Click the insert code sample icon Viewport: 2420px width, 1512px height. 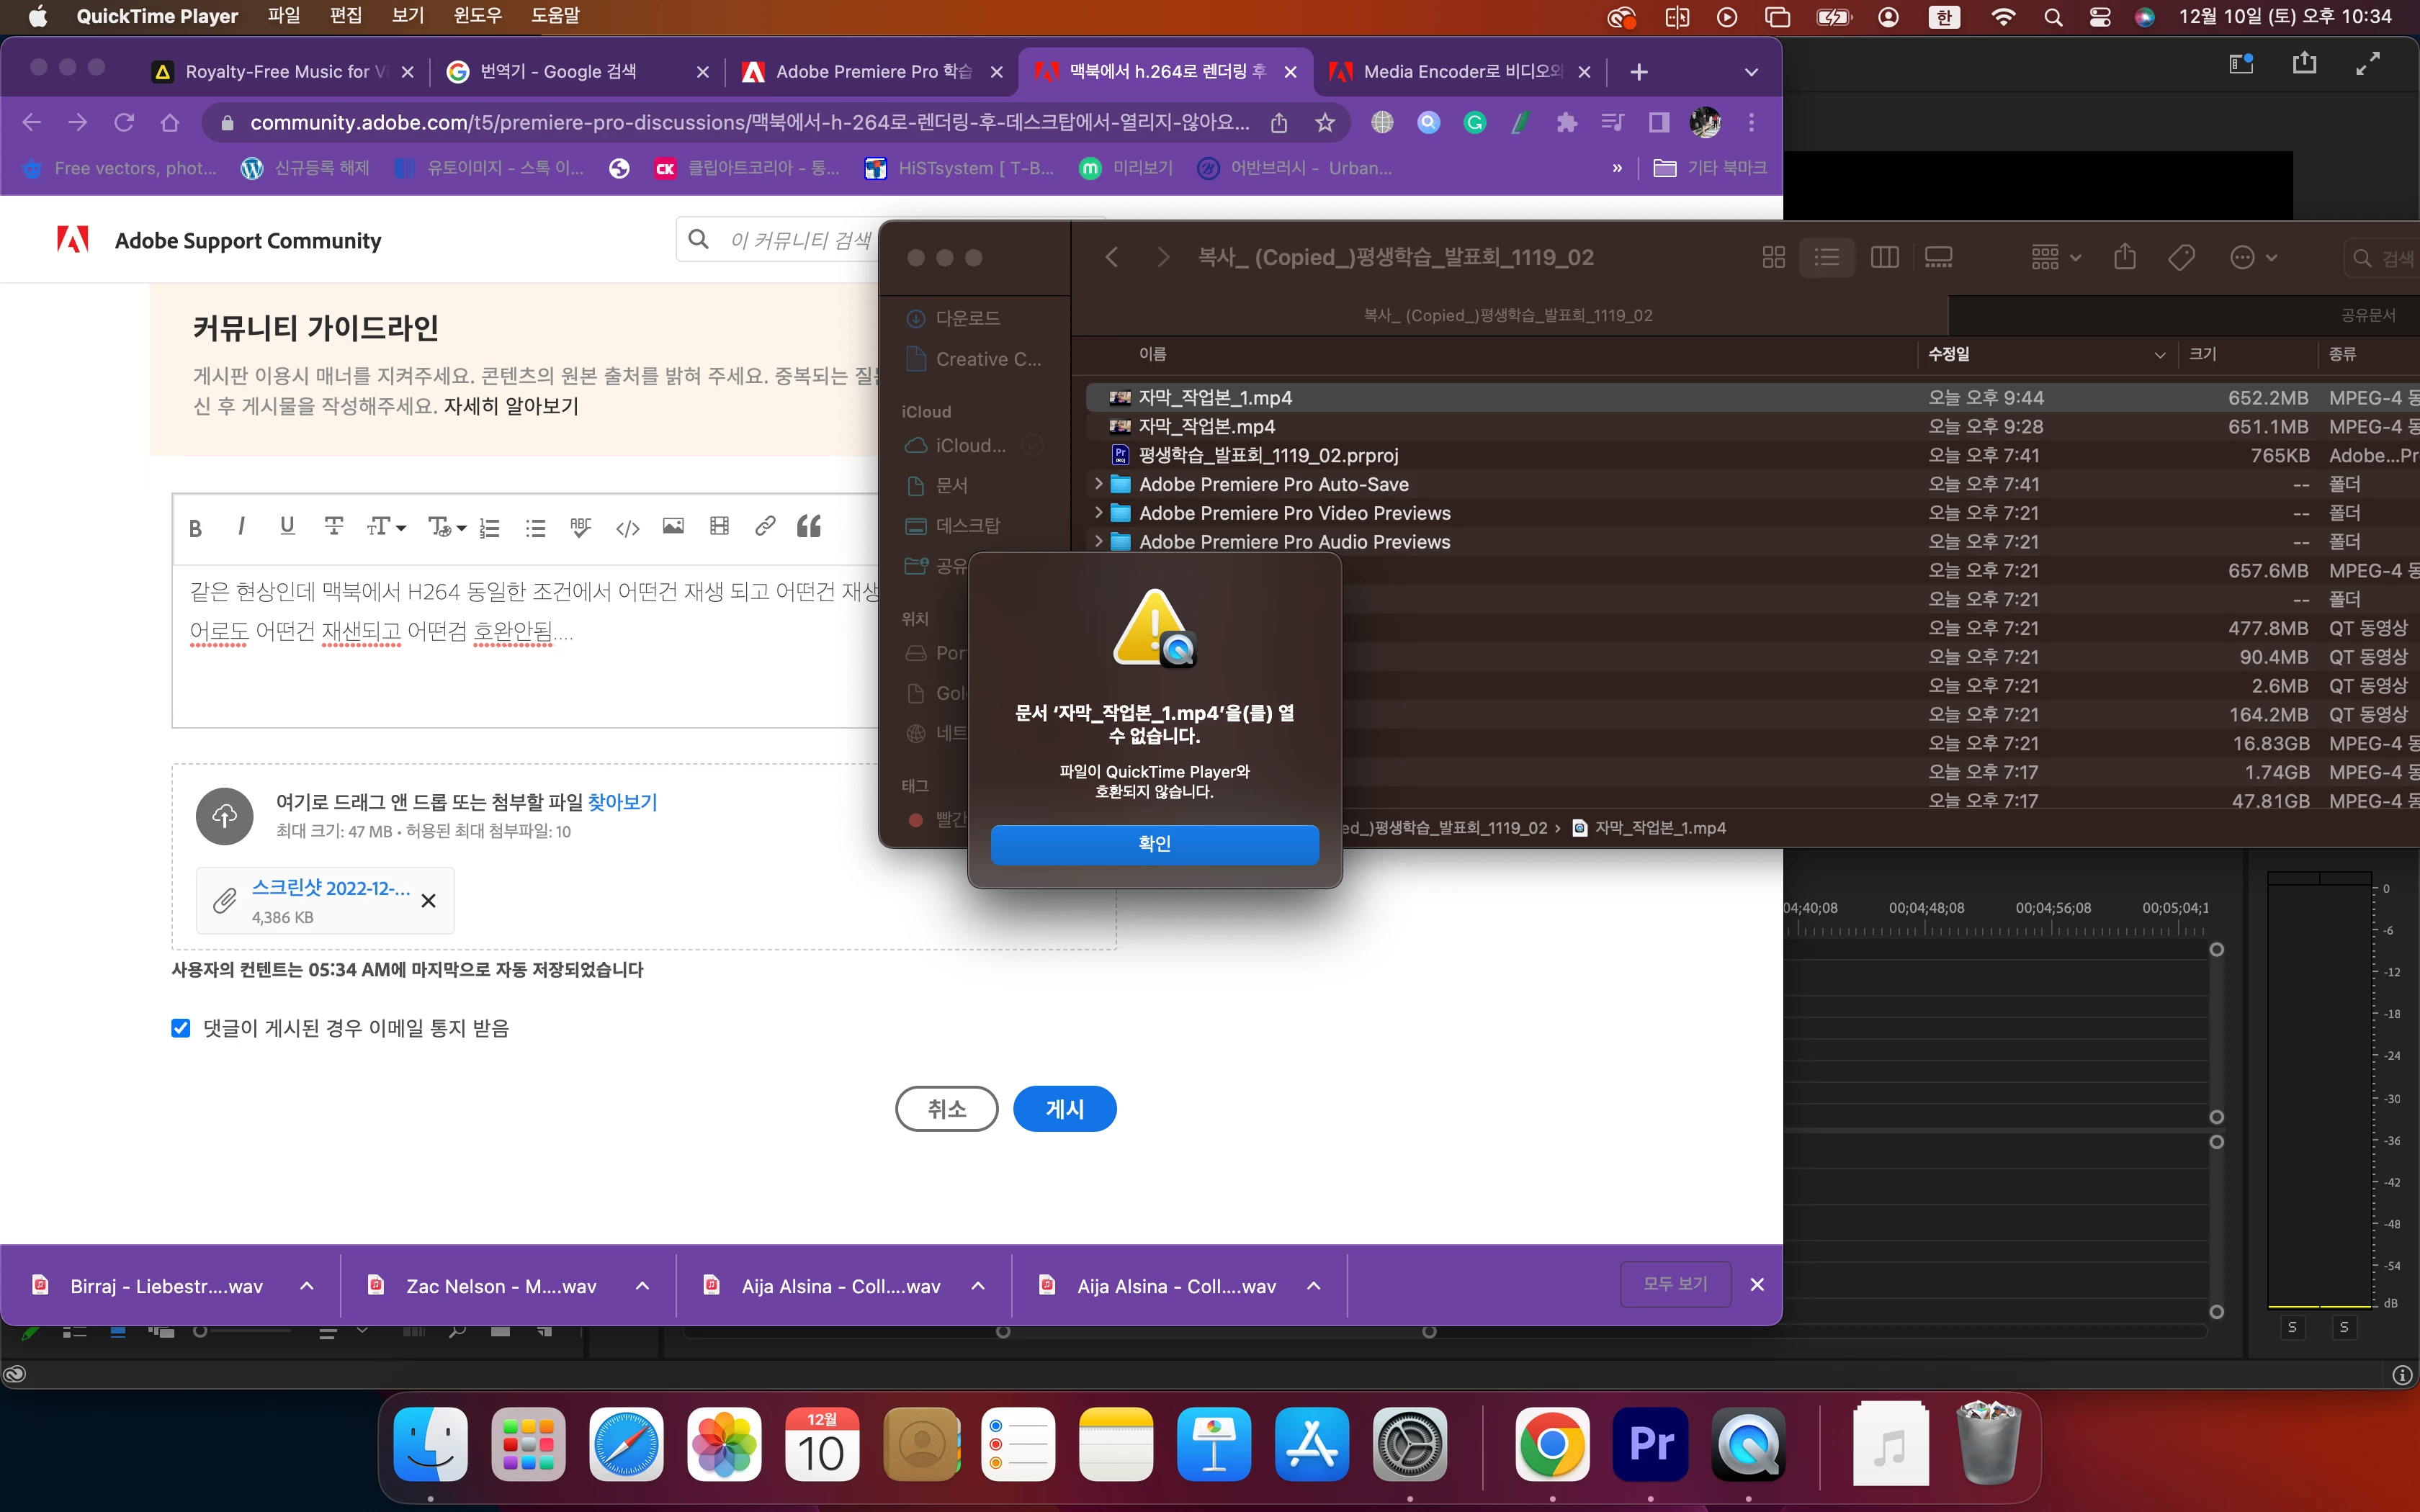pyautogui.click(x=627, y=528)
